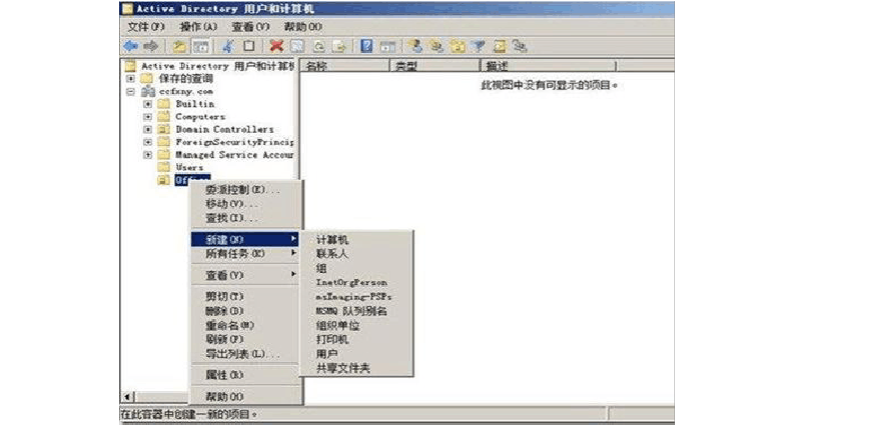Expand the Domain Controllers tree node
Image resolution: width=893 pixels, height=425 pixels.
[148, 130]
